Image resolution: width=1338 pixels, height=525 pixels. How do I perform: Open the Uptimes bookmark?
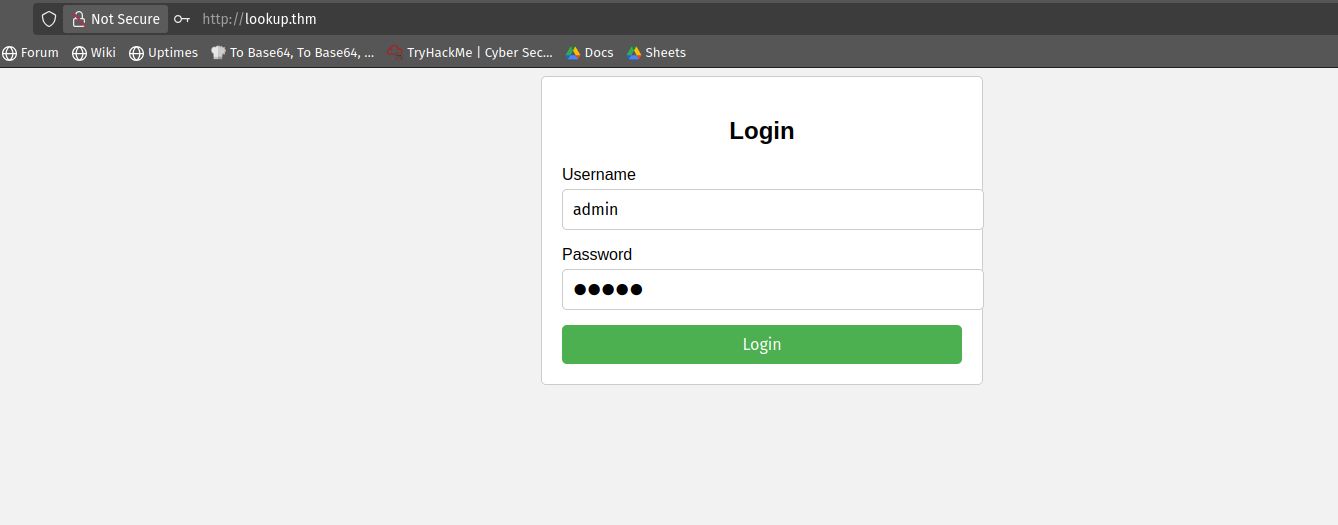coord(173,53)
